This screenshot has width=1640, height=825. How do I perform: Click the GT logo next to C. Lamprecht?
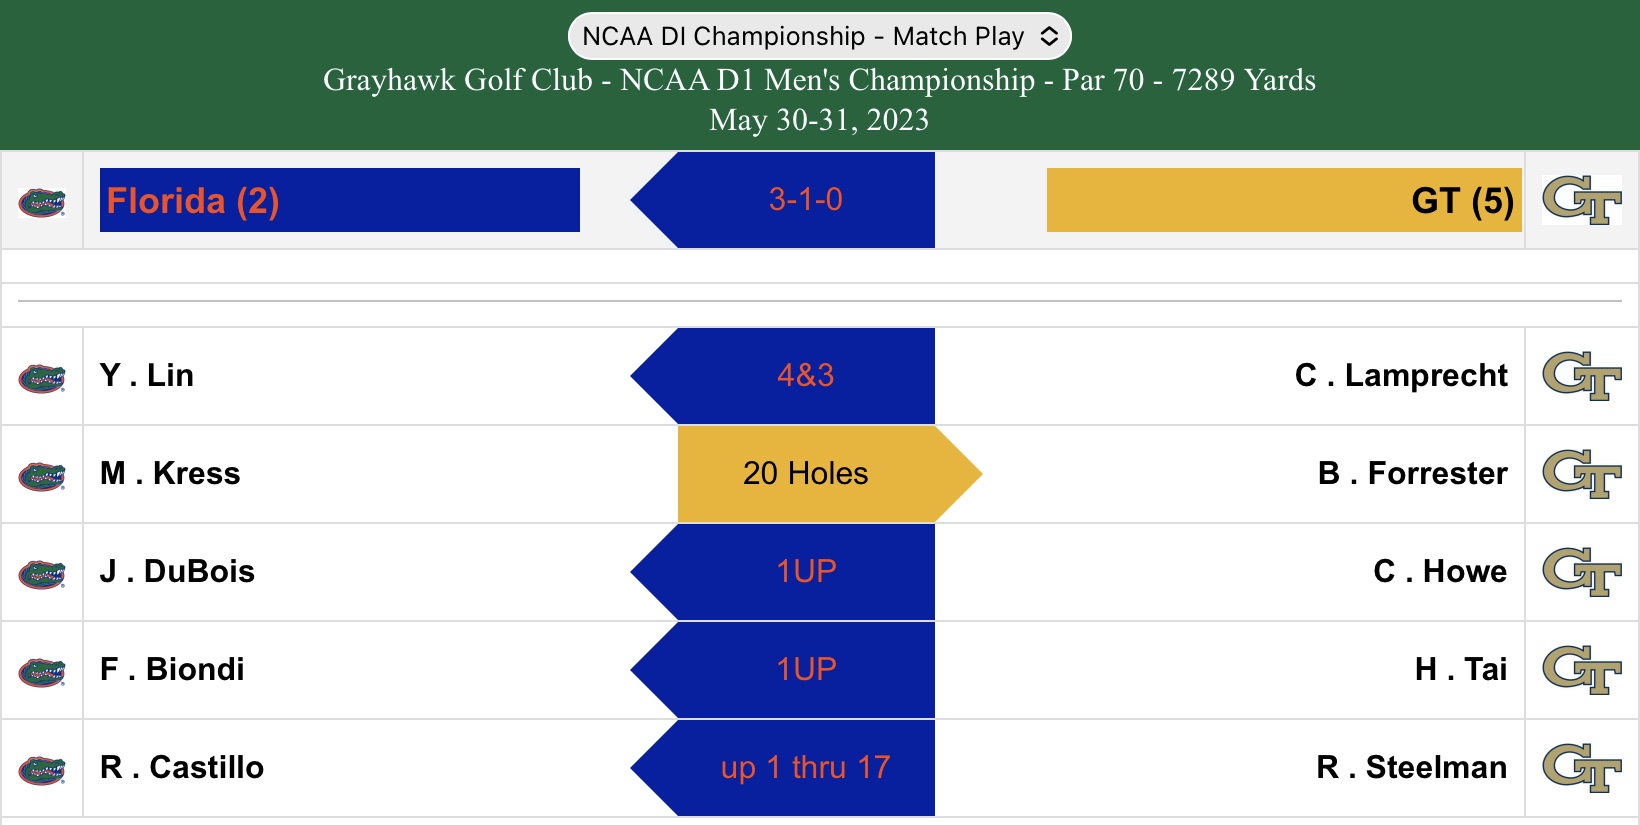(x=1581, y=376)
